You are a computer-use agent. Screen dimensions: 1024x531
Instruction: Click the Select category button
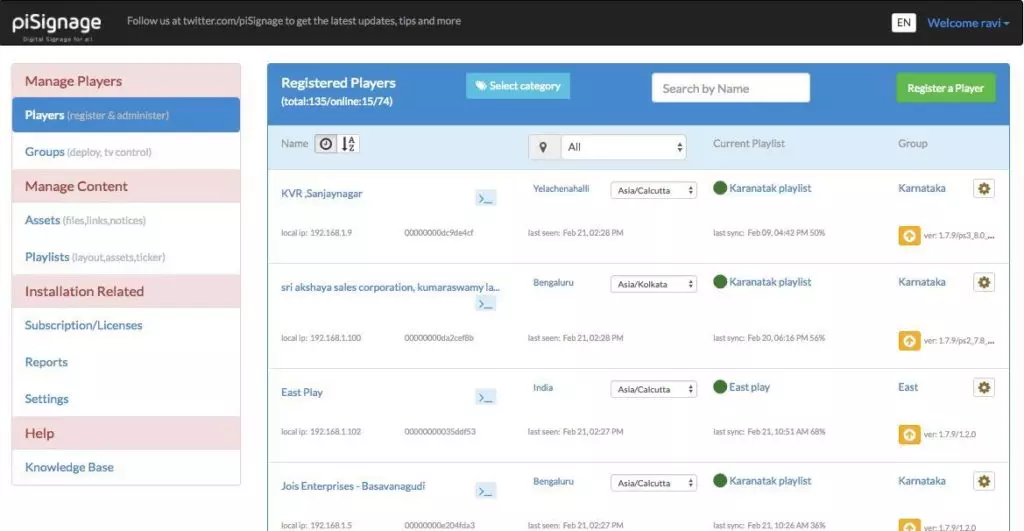pos(517,86)
